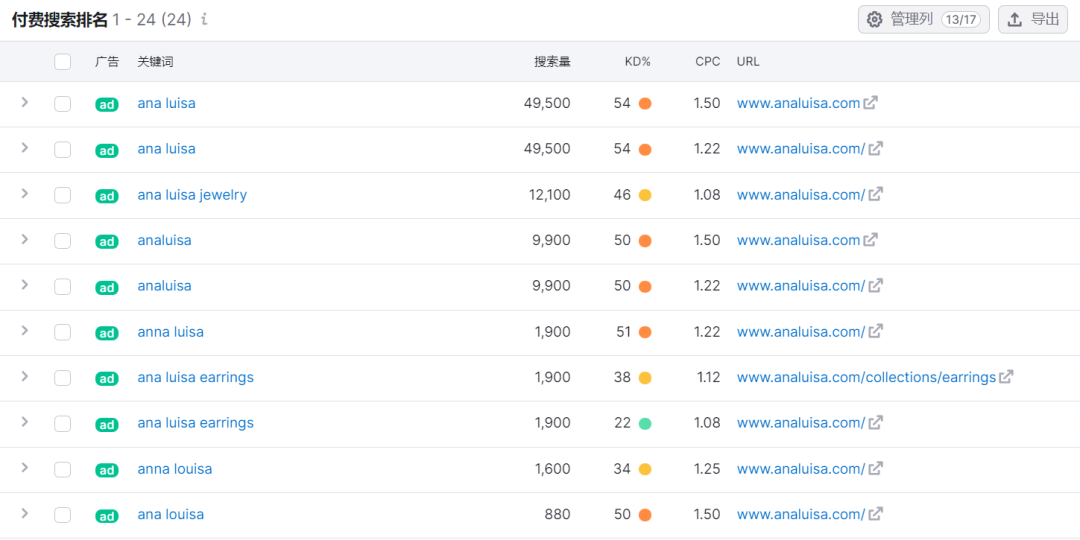Viewport: 1080px width, 540px height.
Task: Click external link icon in anna louisa row
Action: [x=875, y=469]
